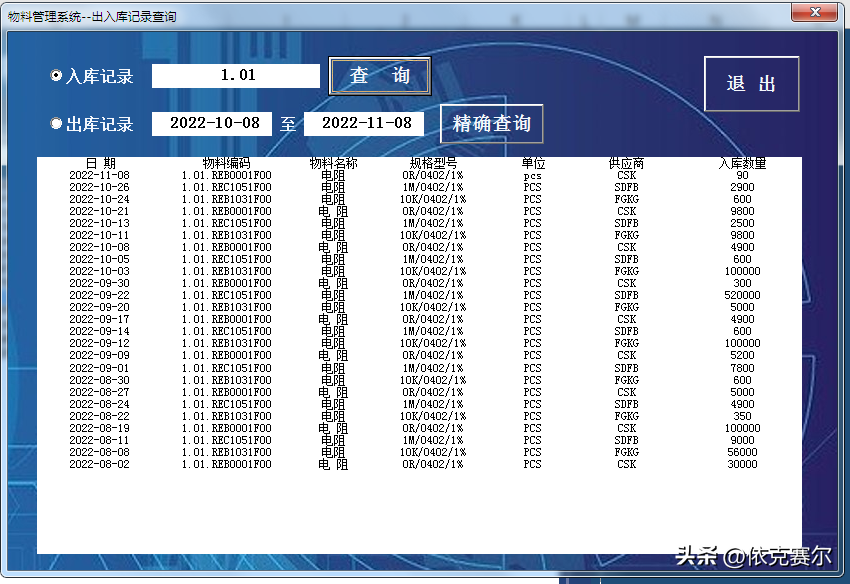Click the 日期 column header
The width and height of the screenshot is (850, 584).
click(101, 163)
